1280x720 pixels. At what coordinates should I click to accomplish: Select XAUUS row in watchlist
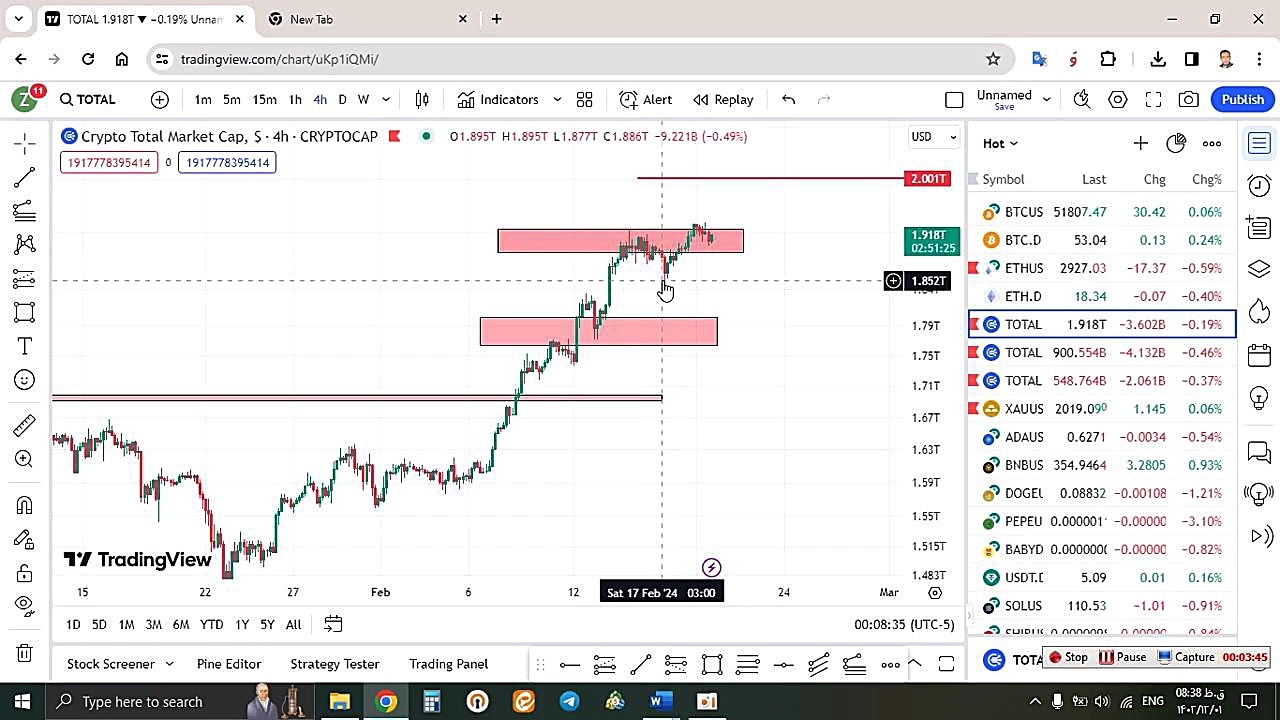(x=1102, y=408)
